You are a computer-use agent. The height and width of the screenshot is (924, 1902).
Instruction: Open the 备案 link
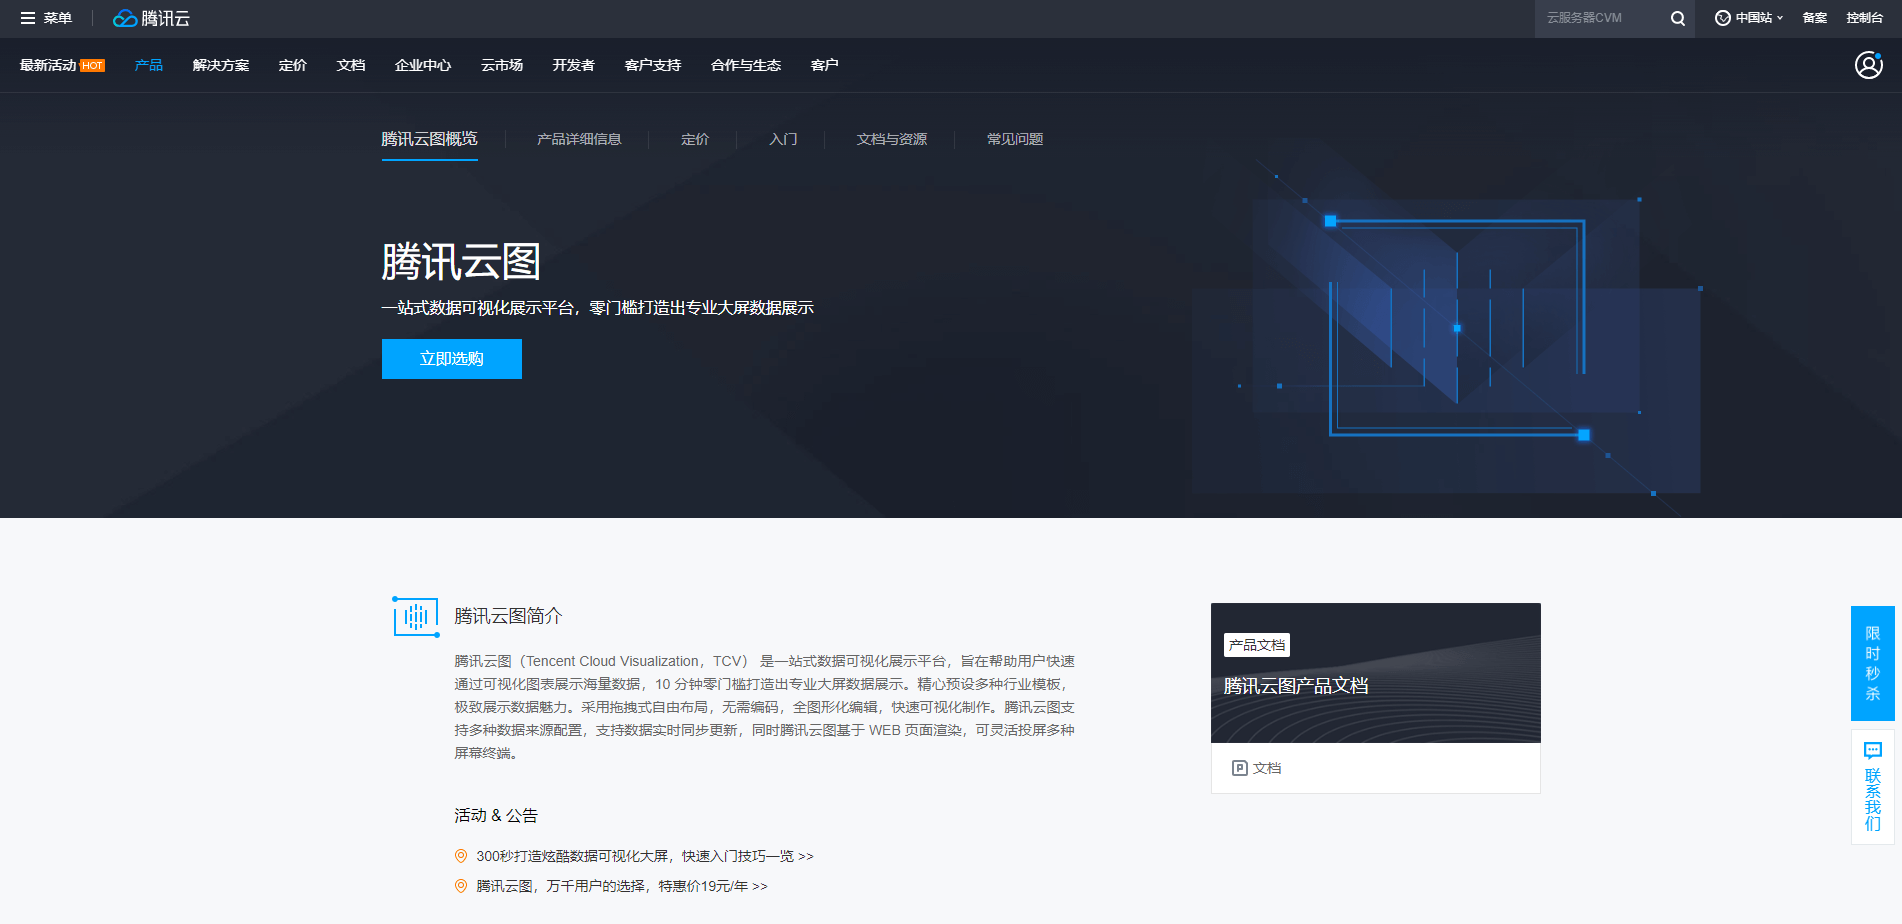point(1815,18)
